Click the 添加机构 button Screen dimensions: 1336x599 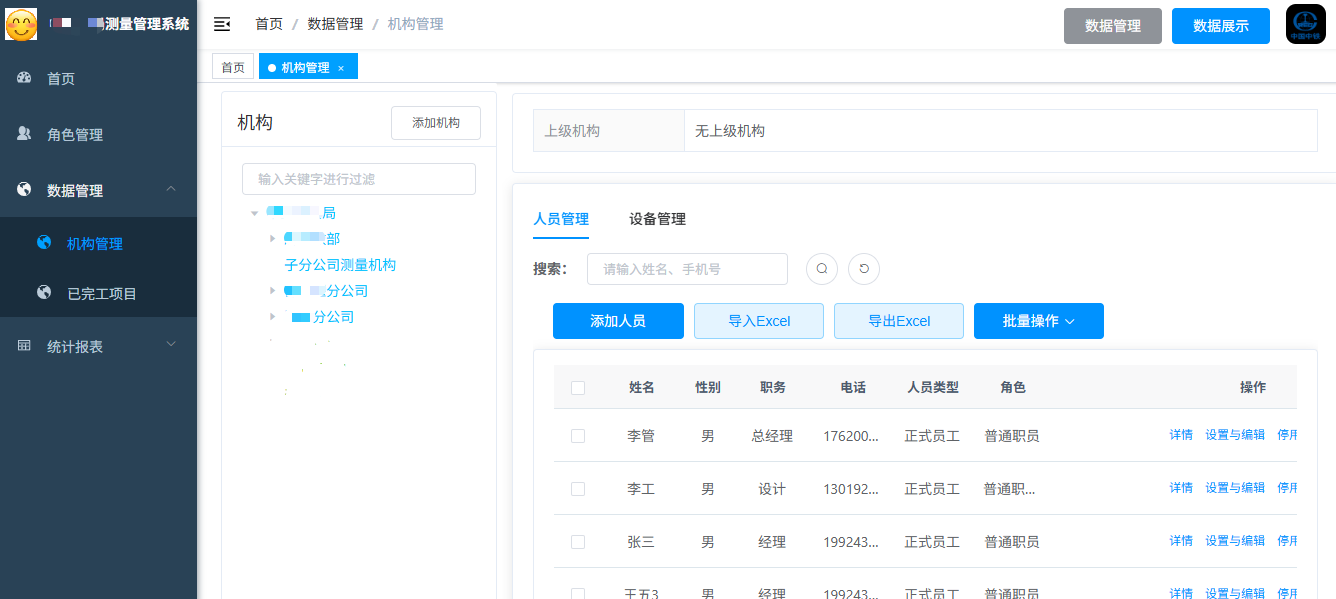coord(436,123)
